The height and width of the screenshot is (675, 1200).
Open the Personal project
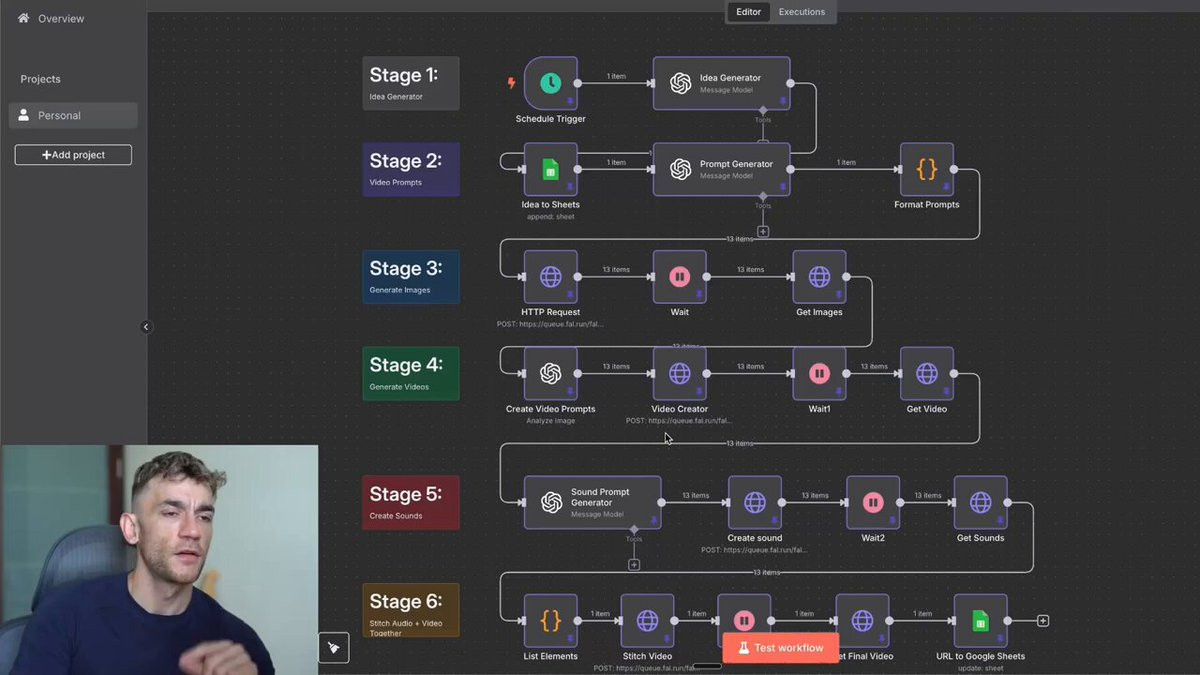pos(73,116)
